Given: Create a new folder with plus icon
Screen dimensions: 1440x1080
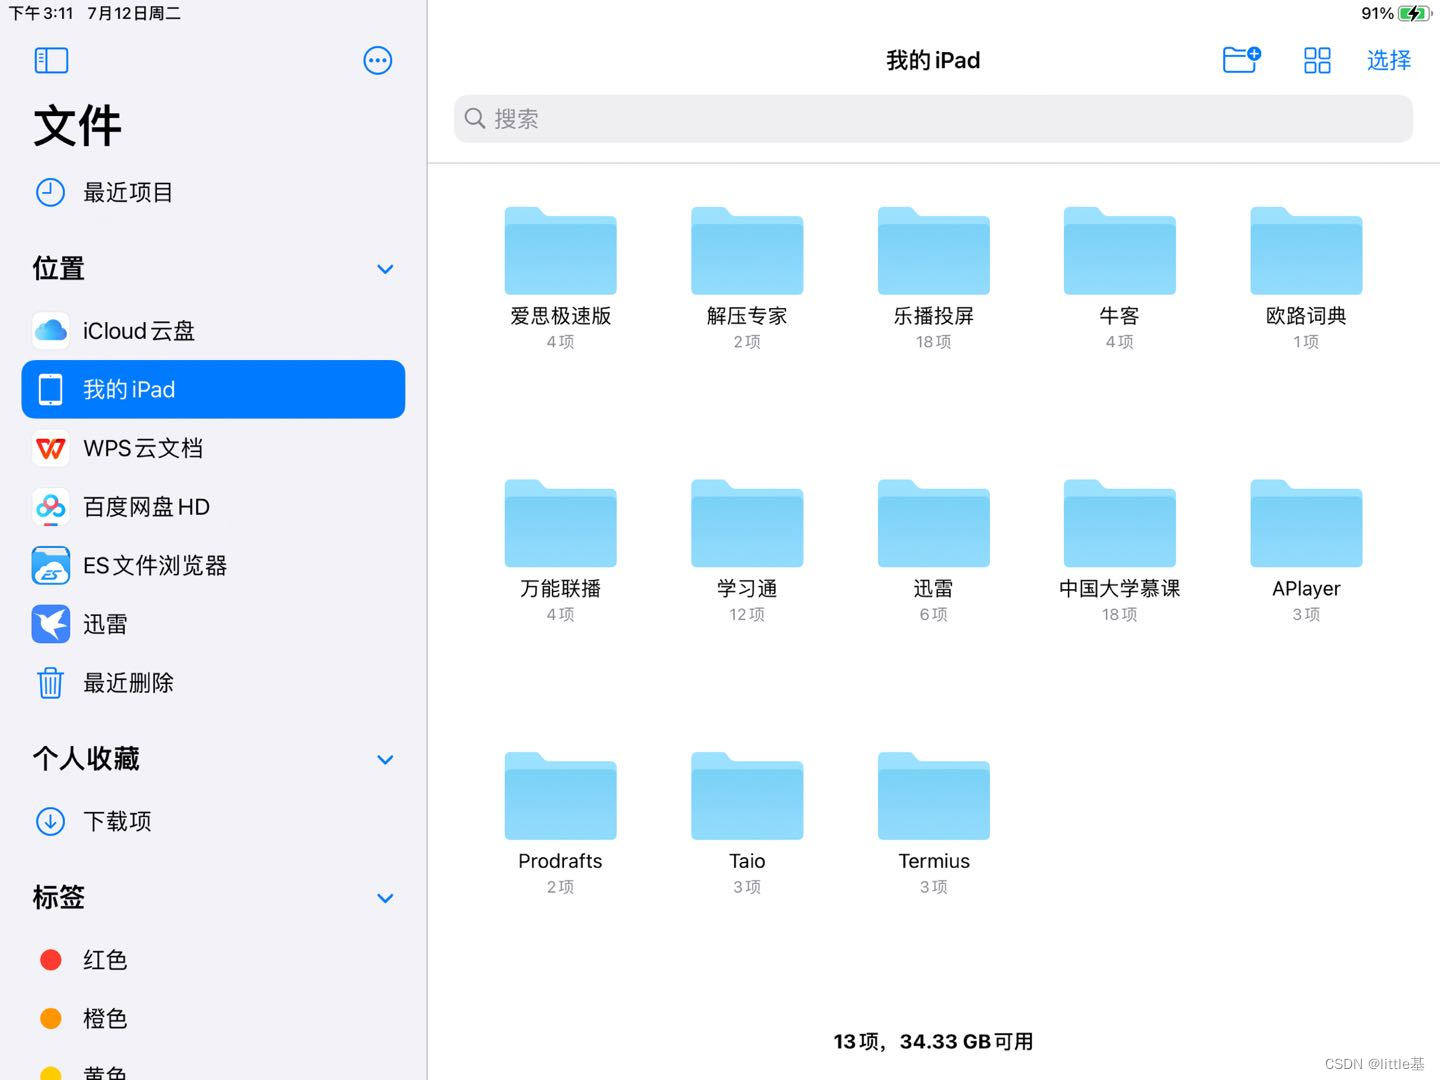Looking at the screenshot, I should pyautogui.click(x=1242, y=60).
